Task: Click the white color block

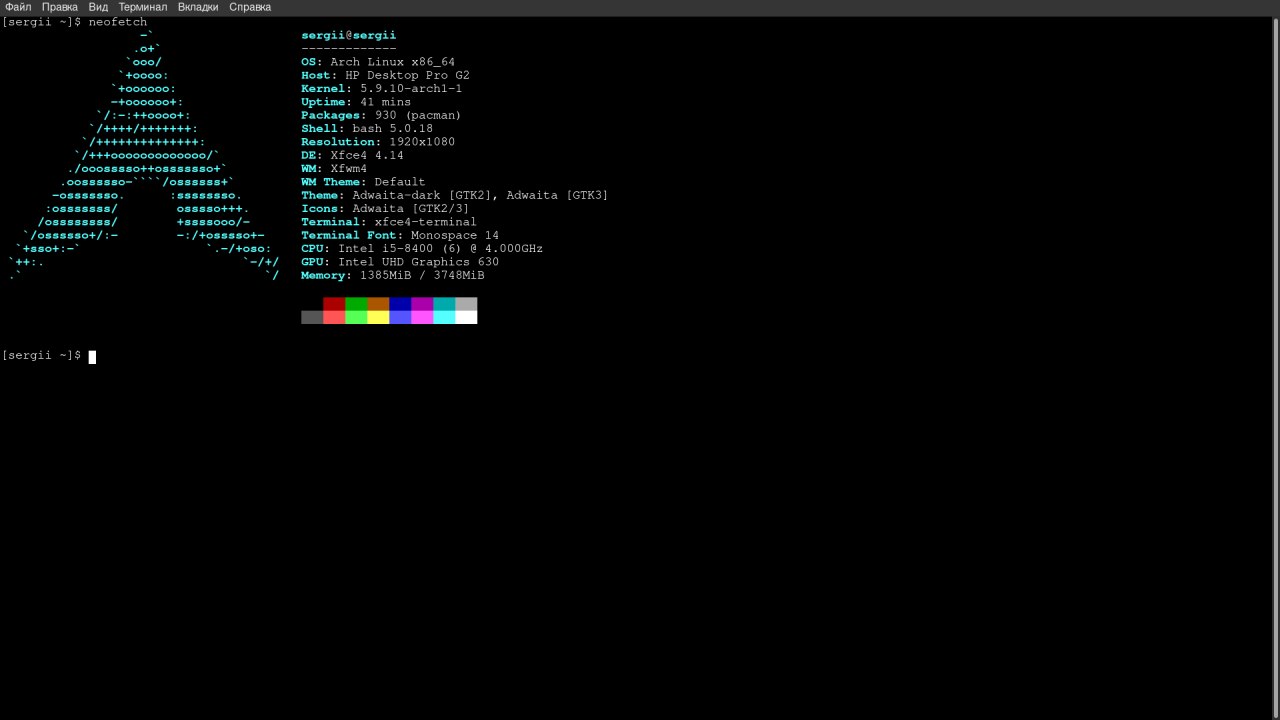Action: 466,317
